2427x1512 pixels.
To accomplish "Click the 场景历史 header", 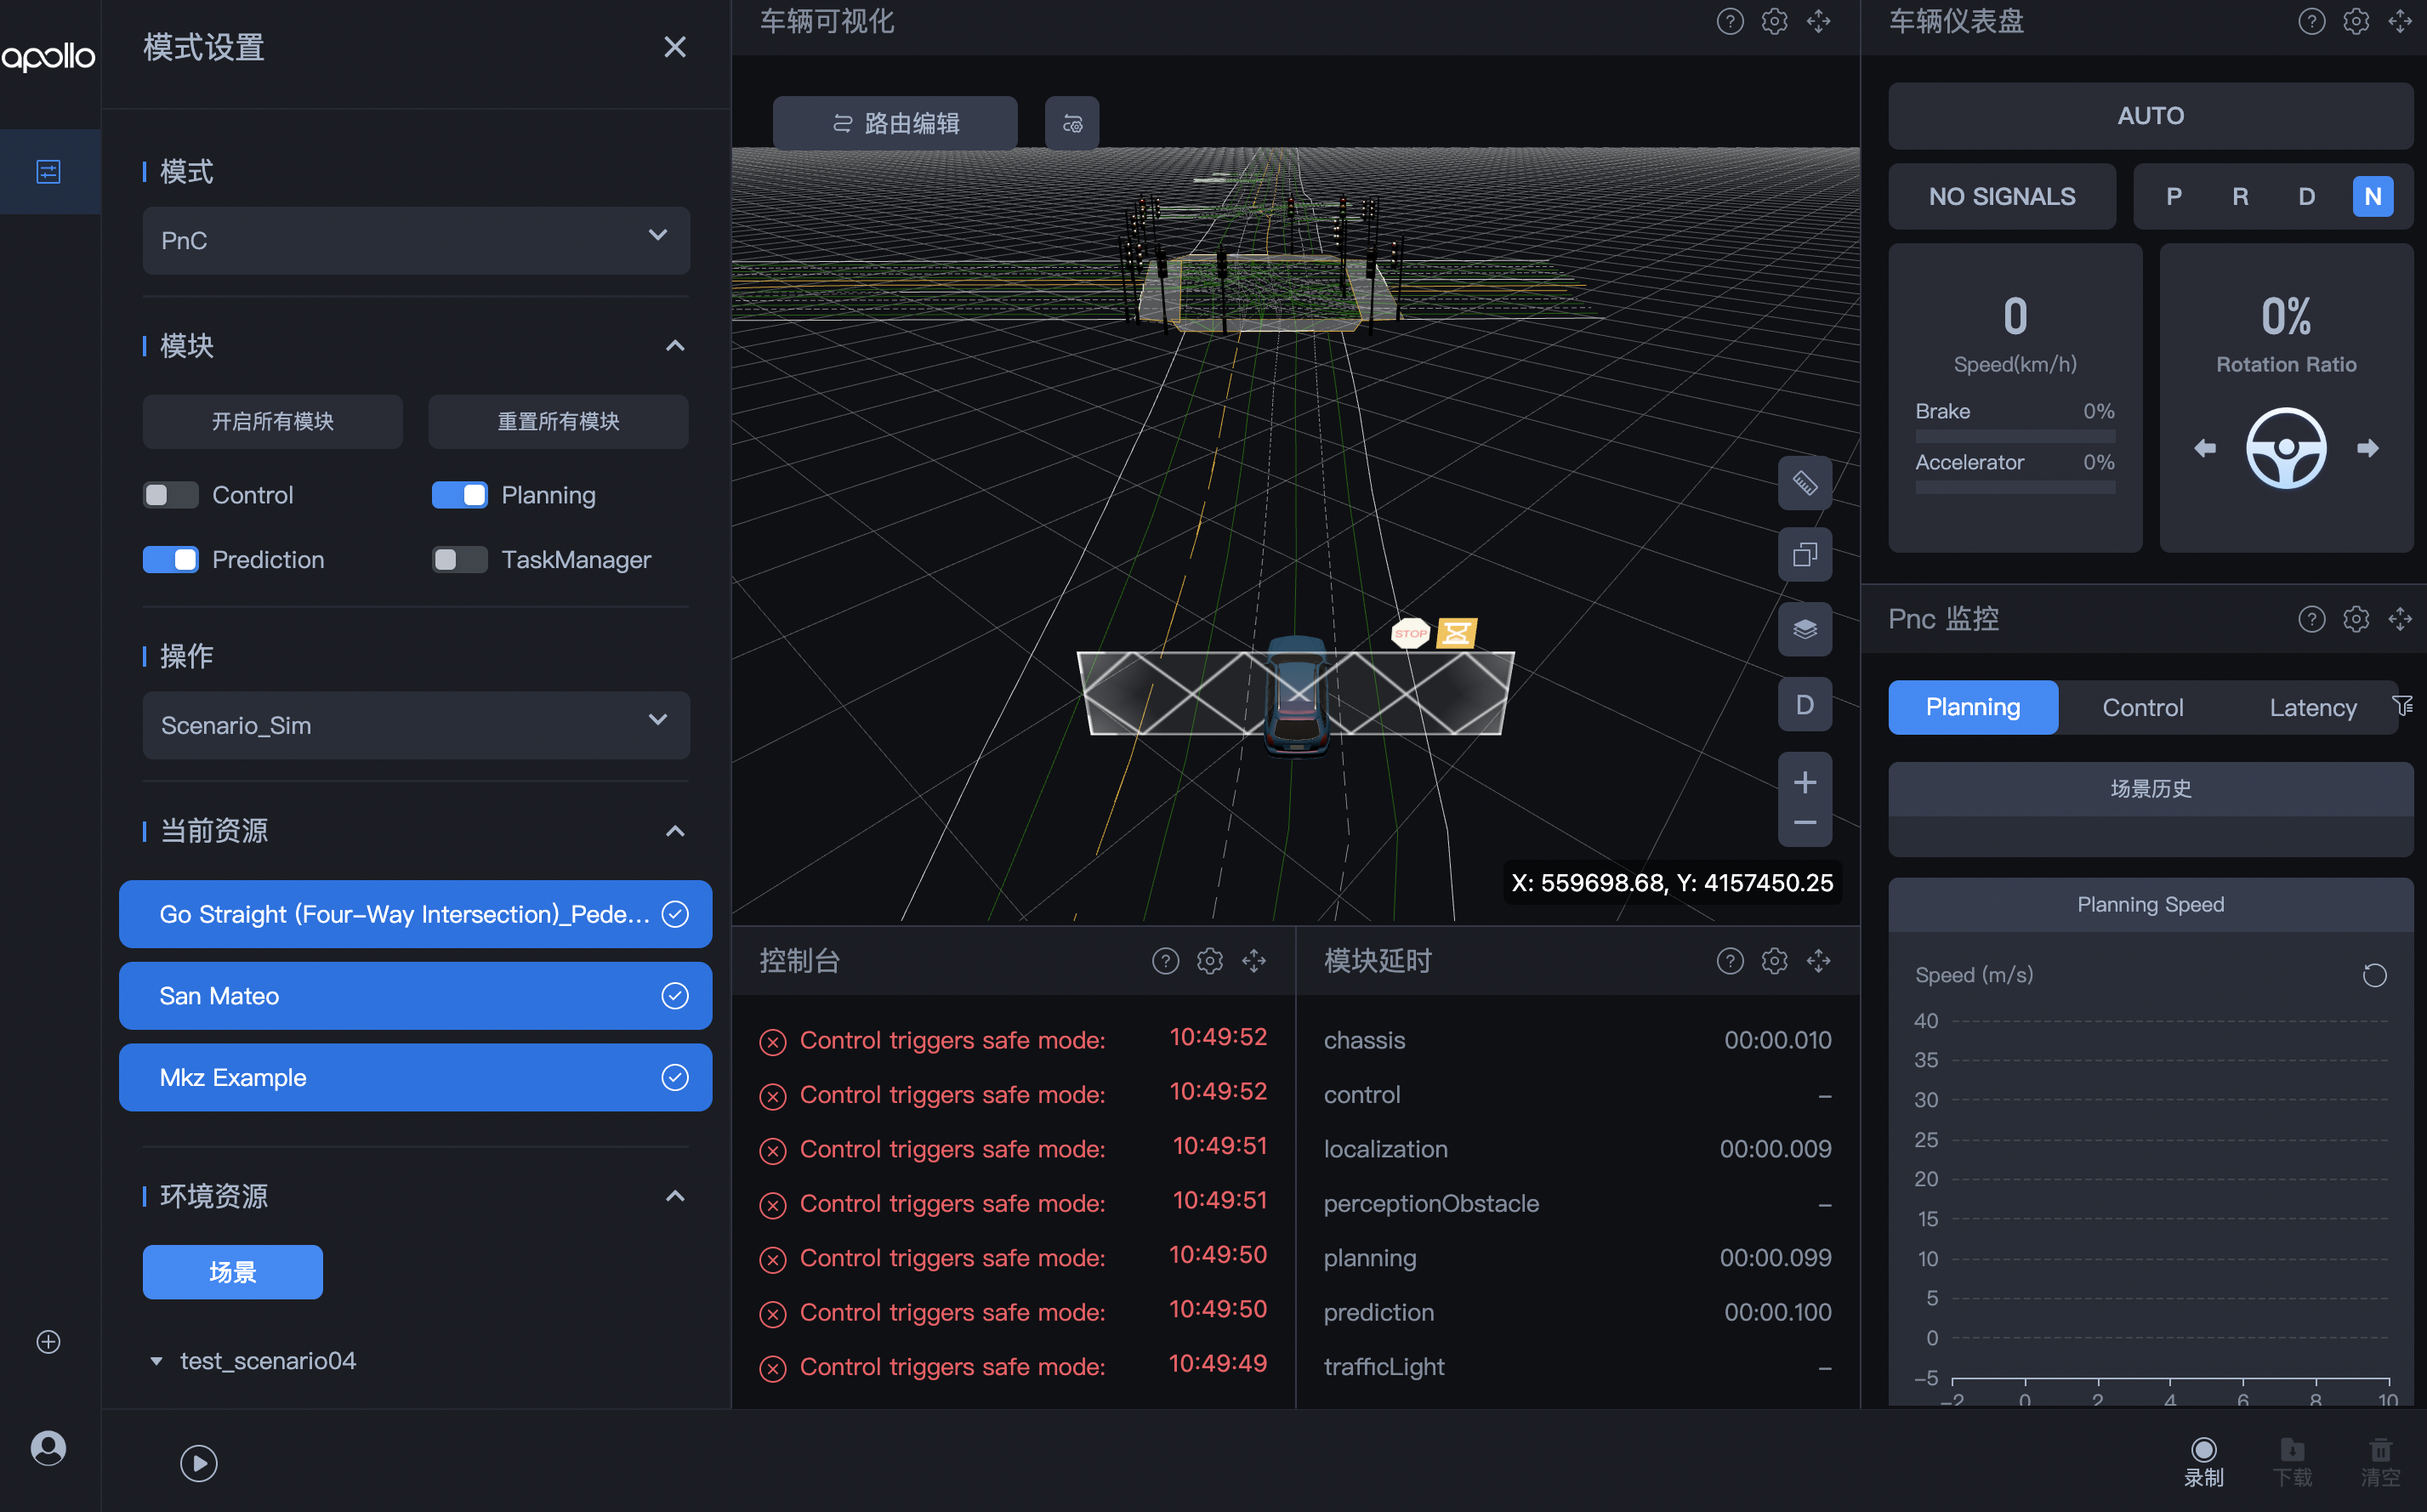I will tap(2150, 789).
